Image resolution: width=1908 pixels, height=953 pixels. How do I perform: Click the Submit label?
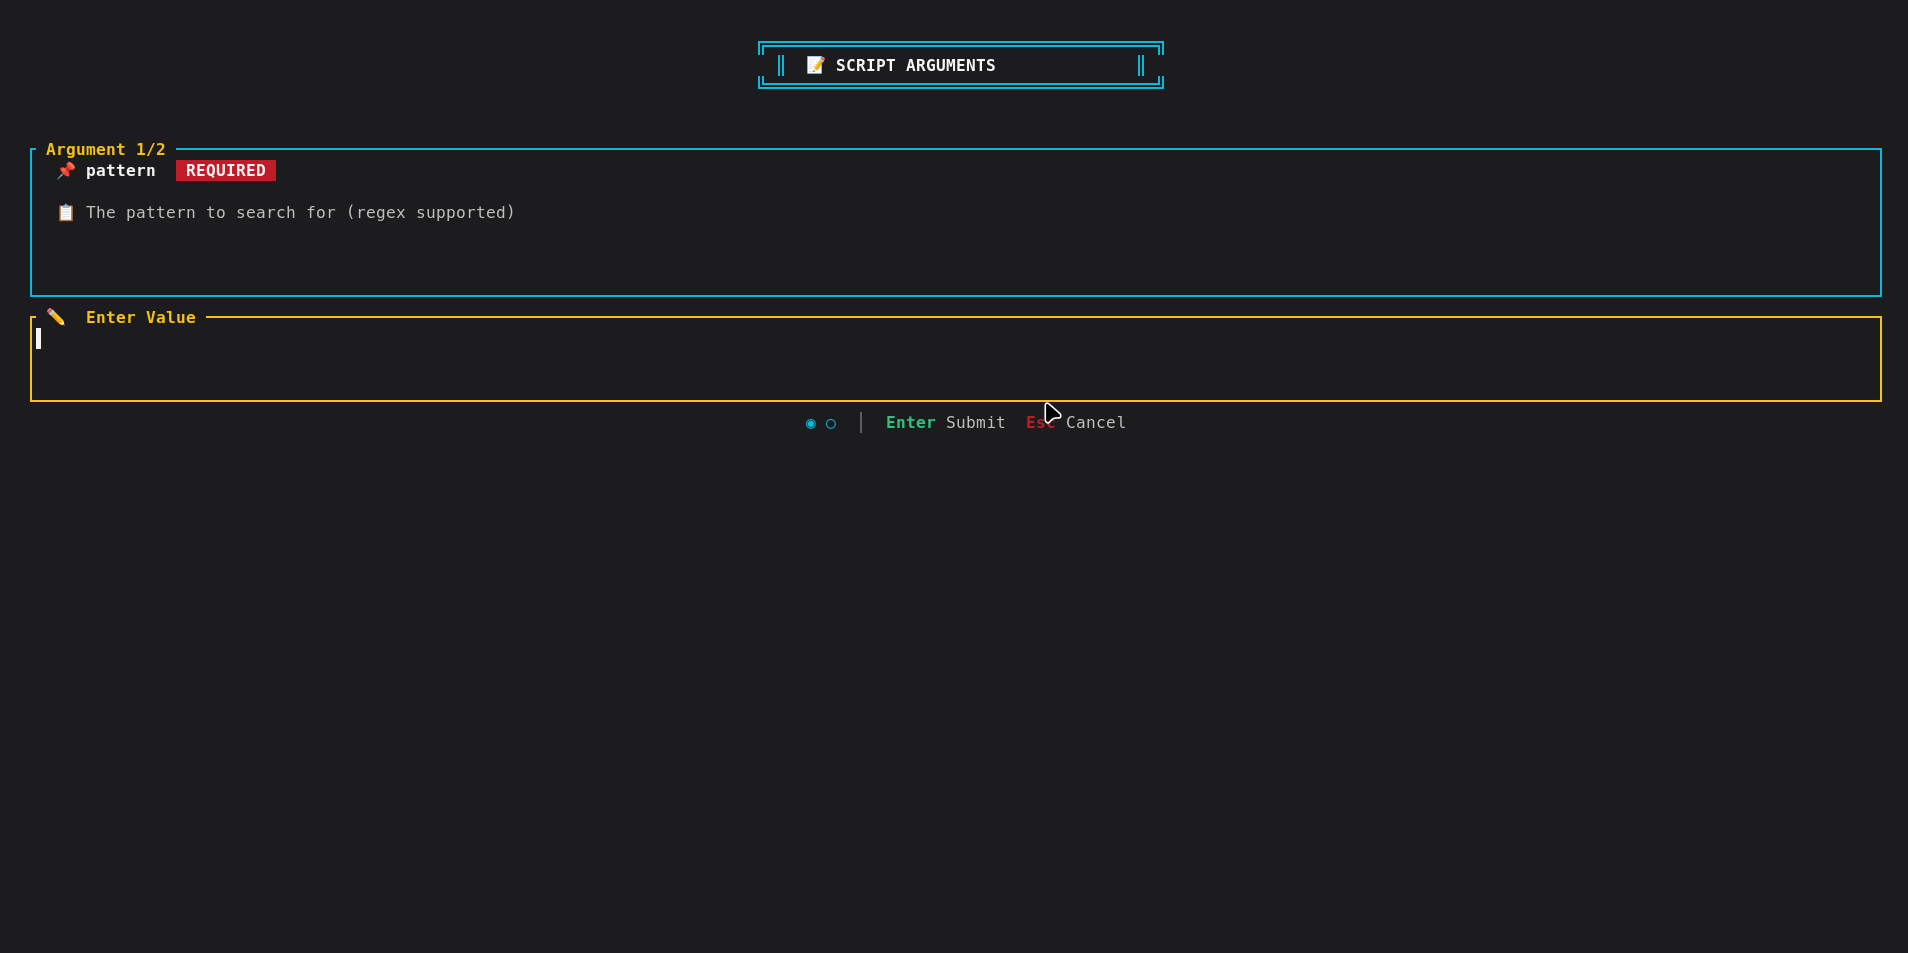975,423
